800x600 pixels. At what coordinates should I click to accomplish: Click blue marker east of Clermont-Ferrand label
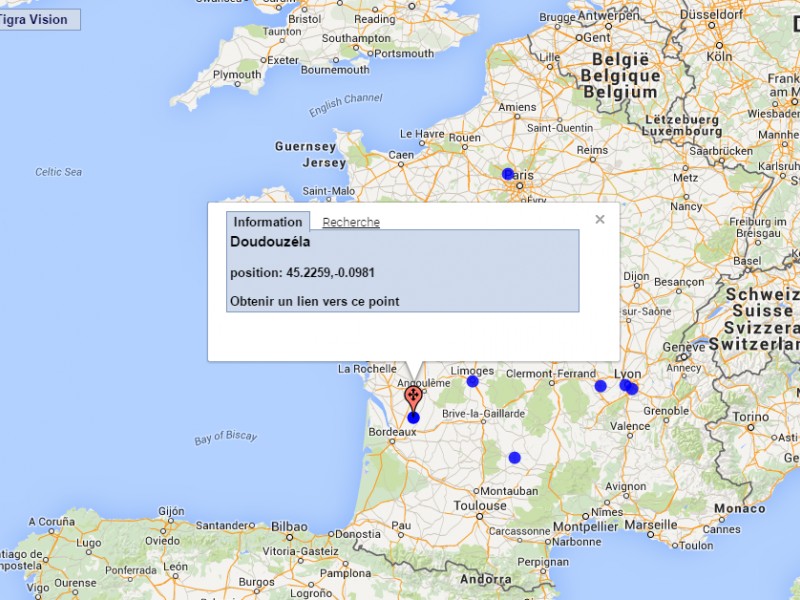tap(600, 386)
